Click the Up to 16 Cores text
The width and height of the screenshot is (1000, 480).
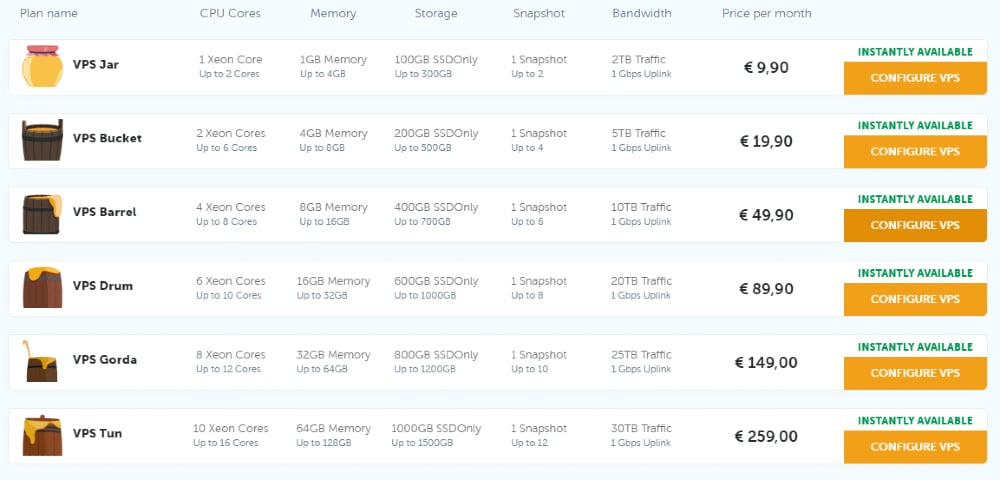[x=226, y=443]
